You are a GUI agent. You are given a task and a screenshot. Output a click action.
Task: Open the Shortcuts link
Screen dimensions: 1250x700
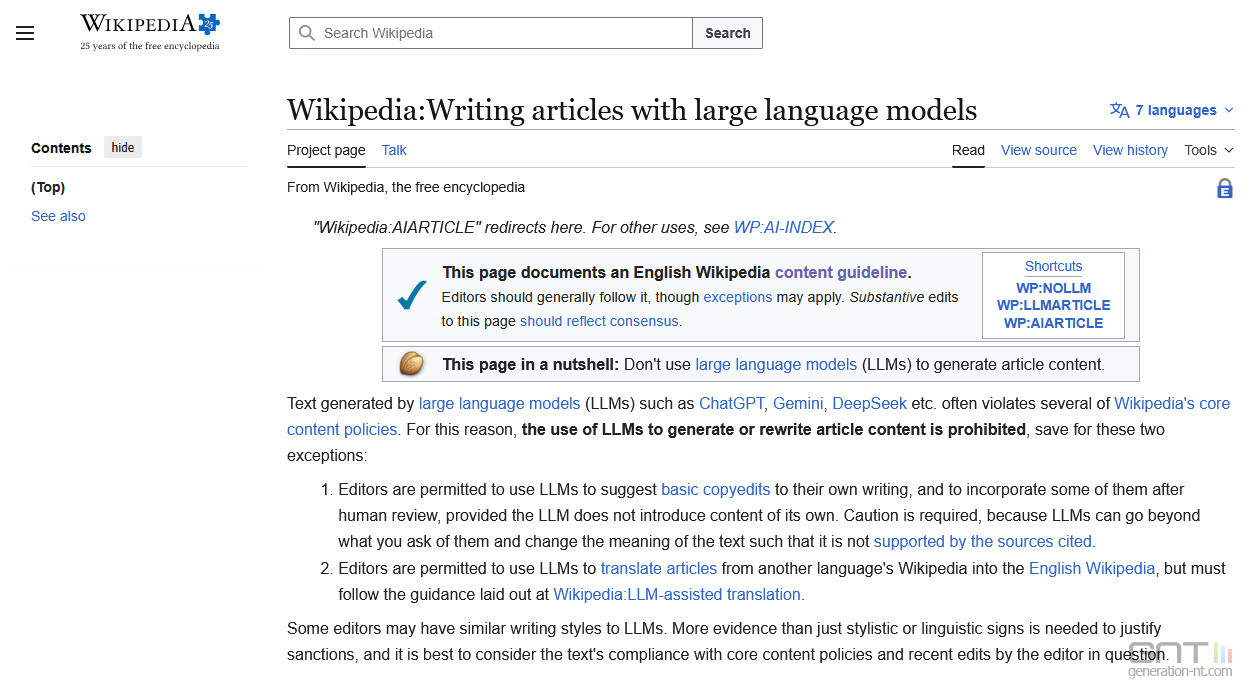tap(1053, 266)
